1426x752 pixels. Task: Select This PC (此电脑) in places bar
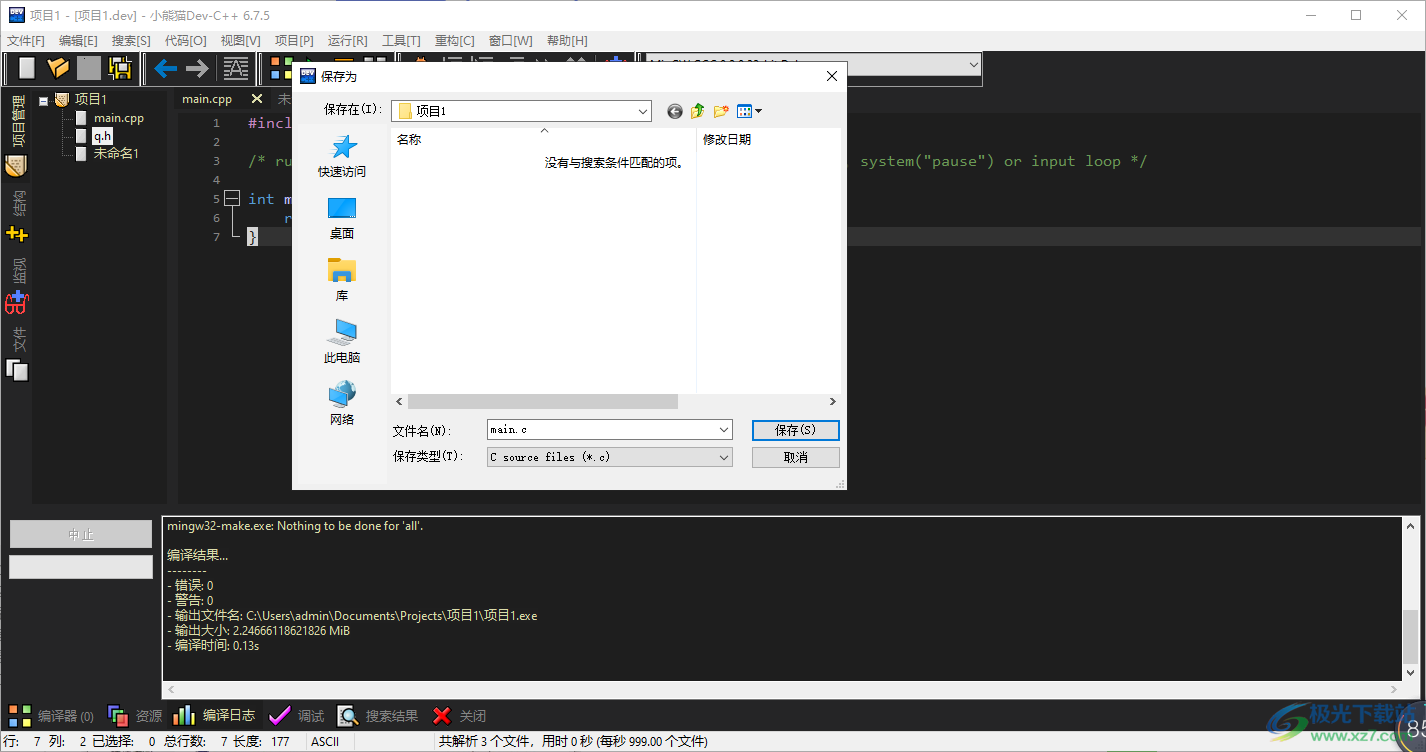pyautogui.click(x=342, y=342)
